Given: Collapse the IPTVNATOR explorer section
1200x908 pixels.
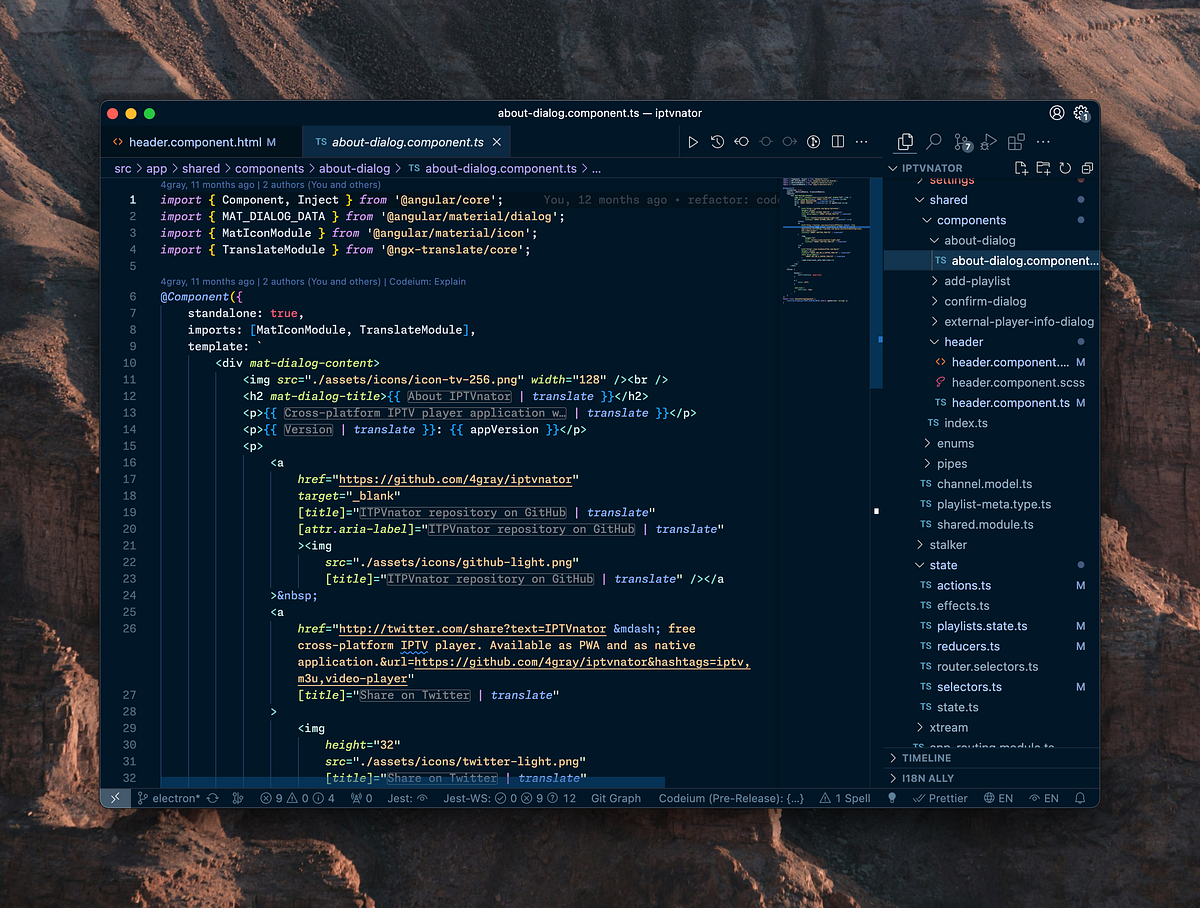Looking at the screenshot, I should click(892, 168).
